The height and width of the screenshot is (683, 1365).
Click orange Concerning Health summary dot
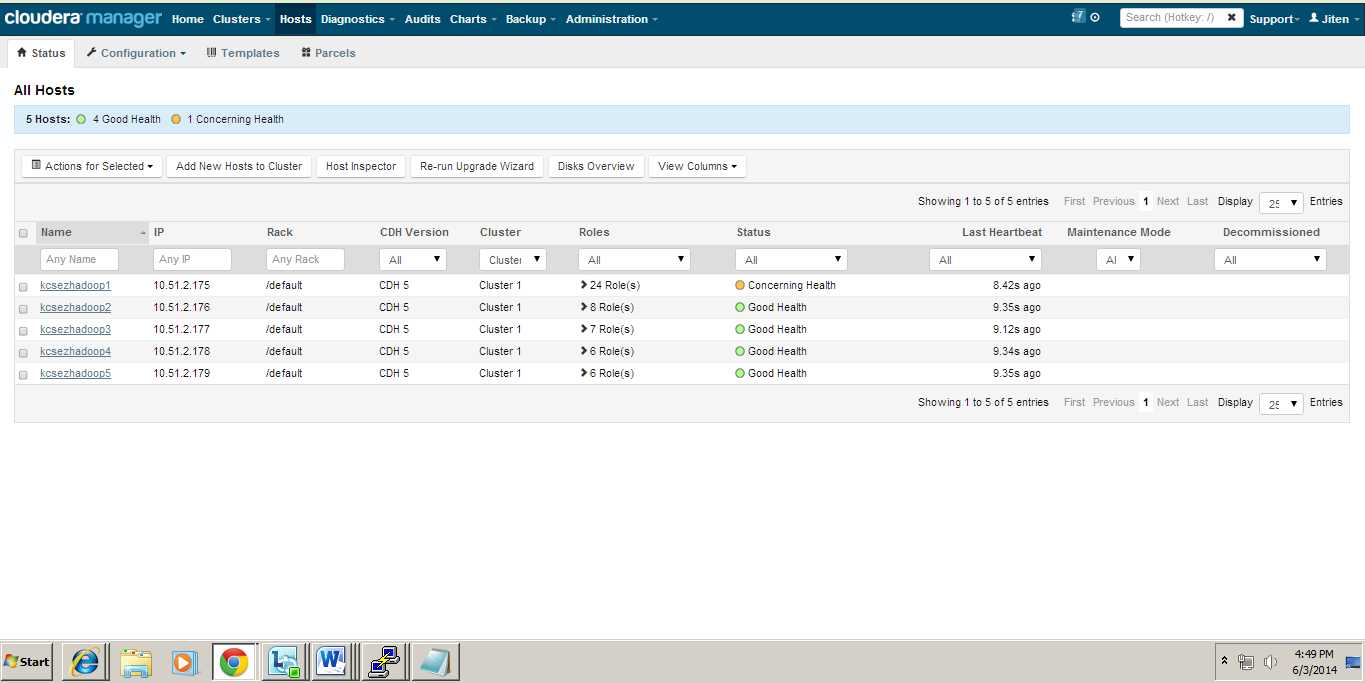pyautogui.click(x=176, y=119)
